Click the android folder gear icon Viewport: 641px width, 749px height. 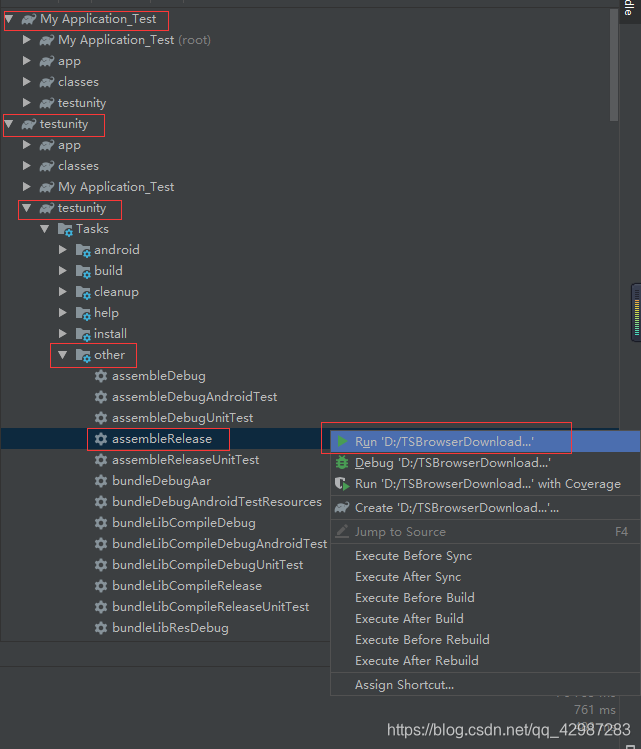click(x=83, y=251)
